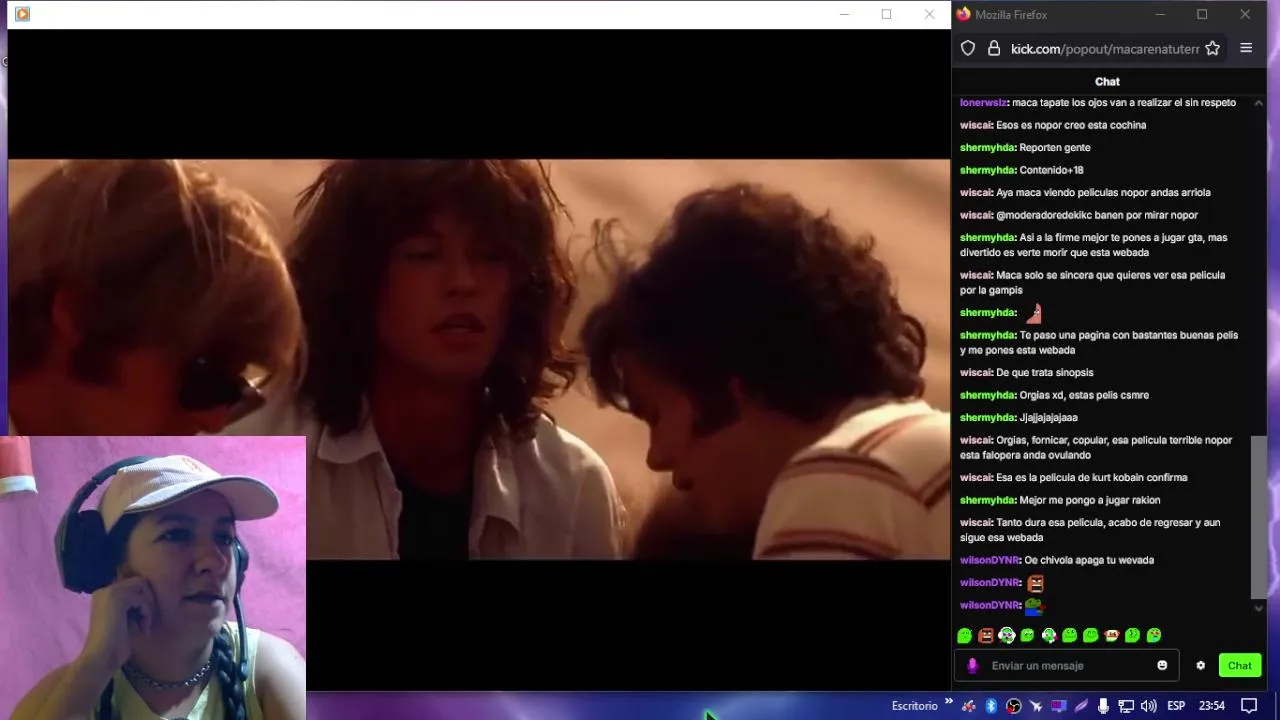Insert the brown angry face quick emote
Screen dimensions: 1280x720
(986, 635)
